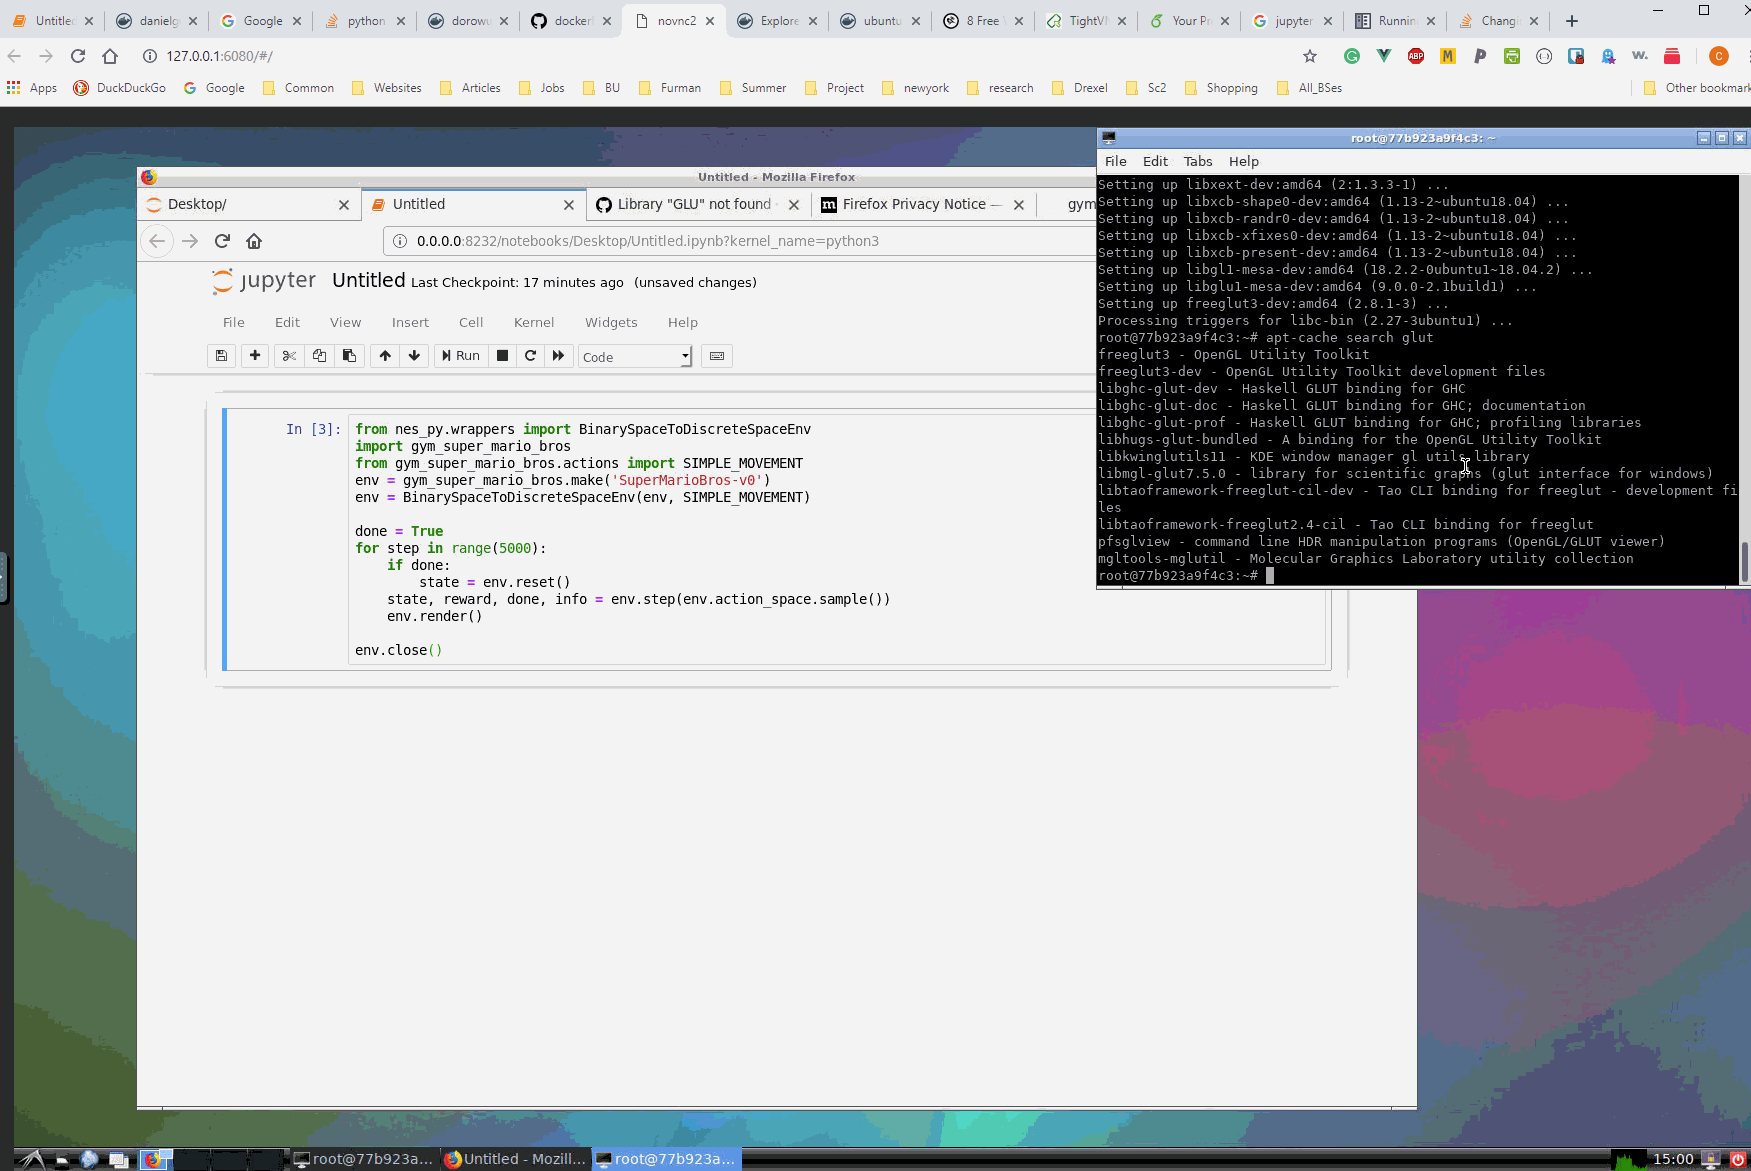The width and height of the screenshot is (1751, 1171).
Task: Click inside the notebook code cell editor
Action: tap(837, 540)
